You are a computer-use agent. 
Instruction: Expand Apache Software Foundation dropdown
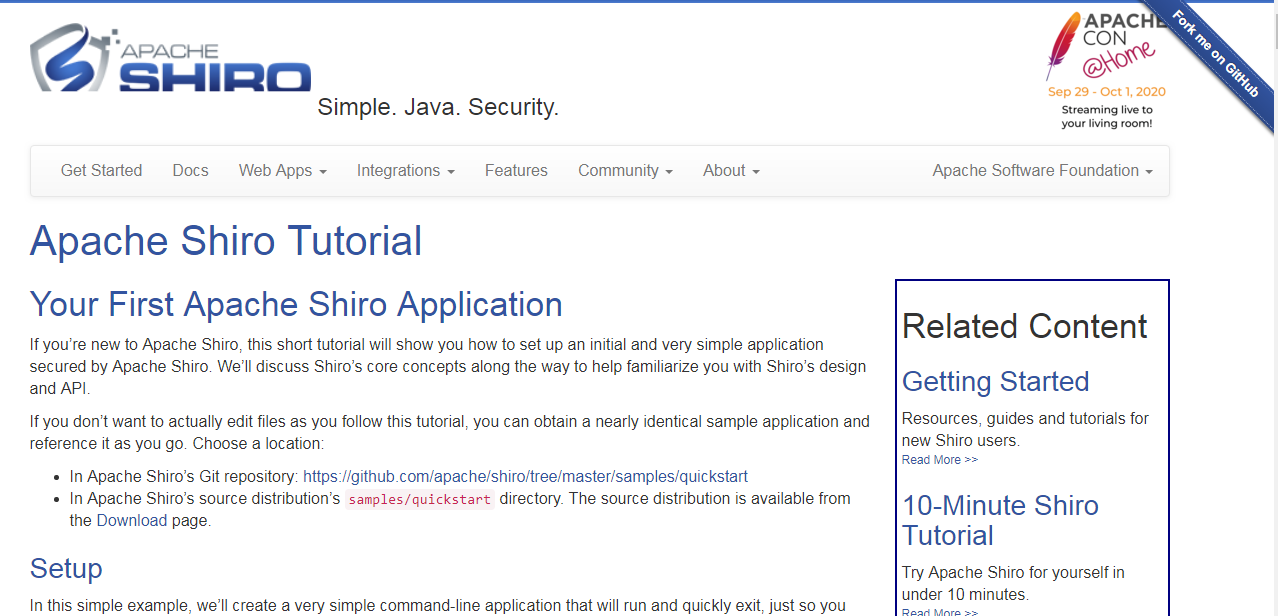(x=1042, y=171)
